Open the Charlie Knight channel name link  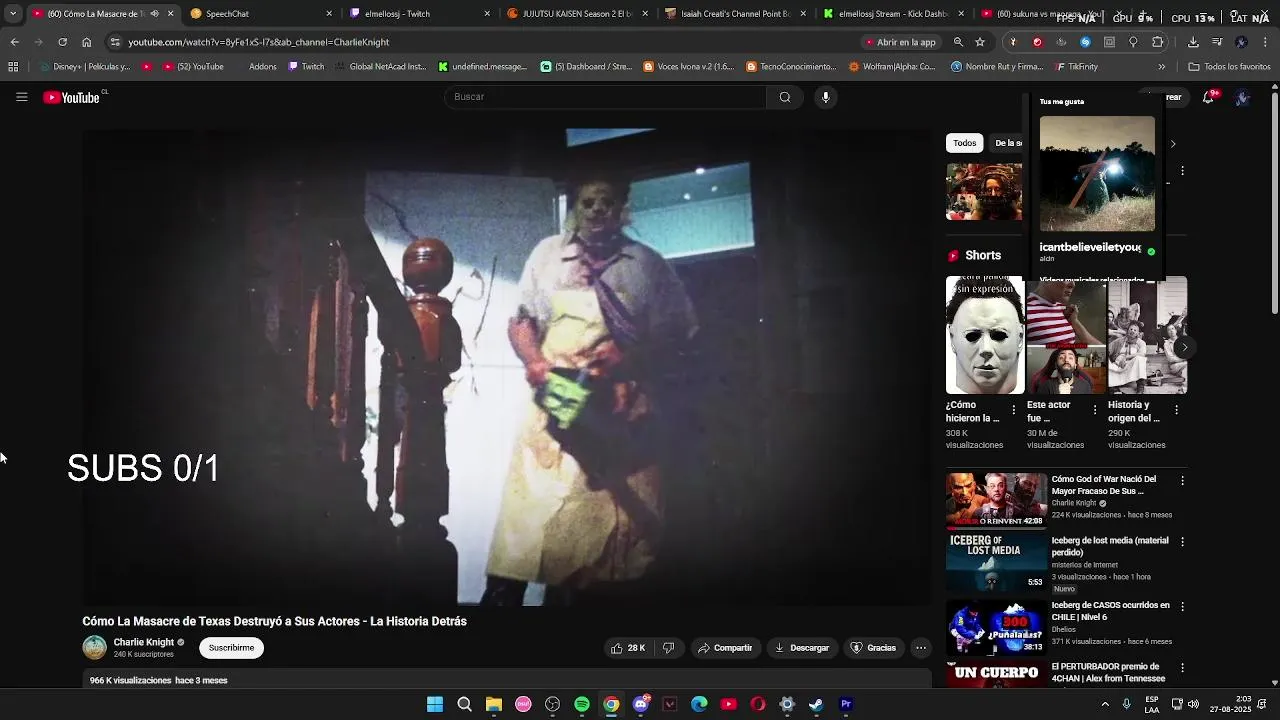[144, 642]
